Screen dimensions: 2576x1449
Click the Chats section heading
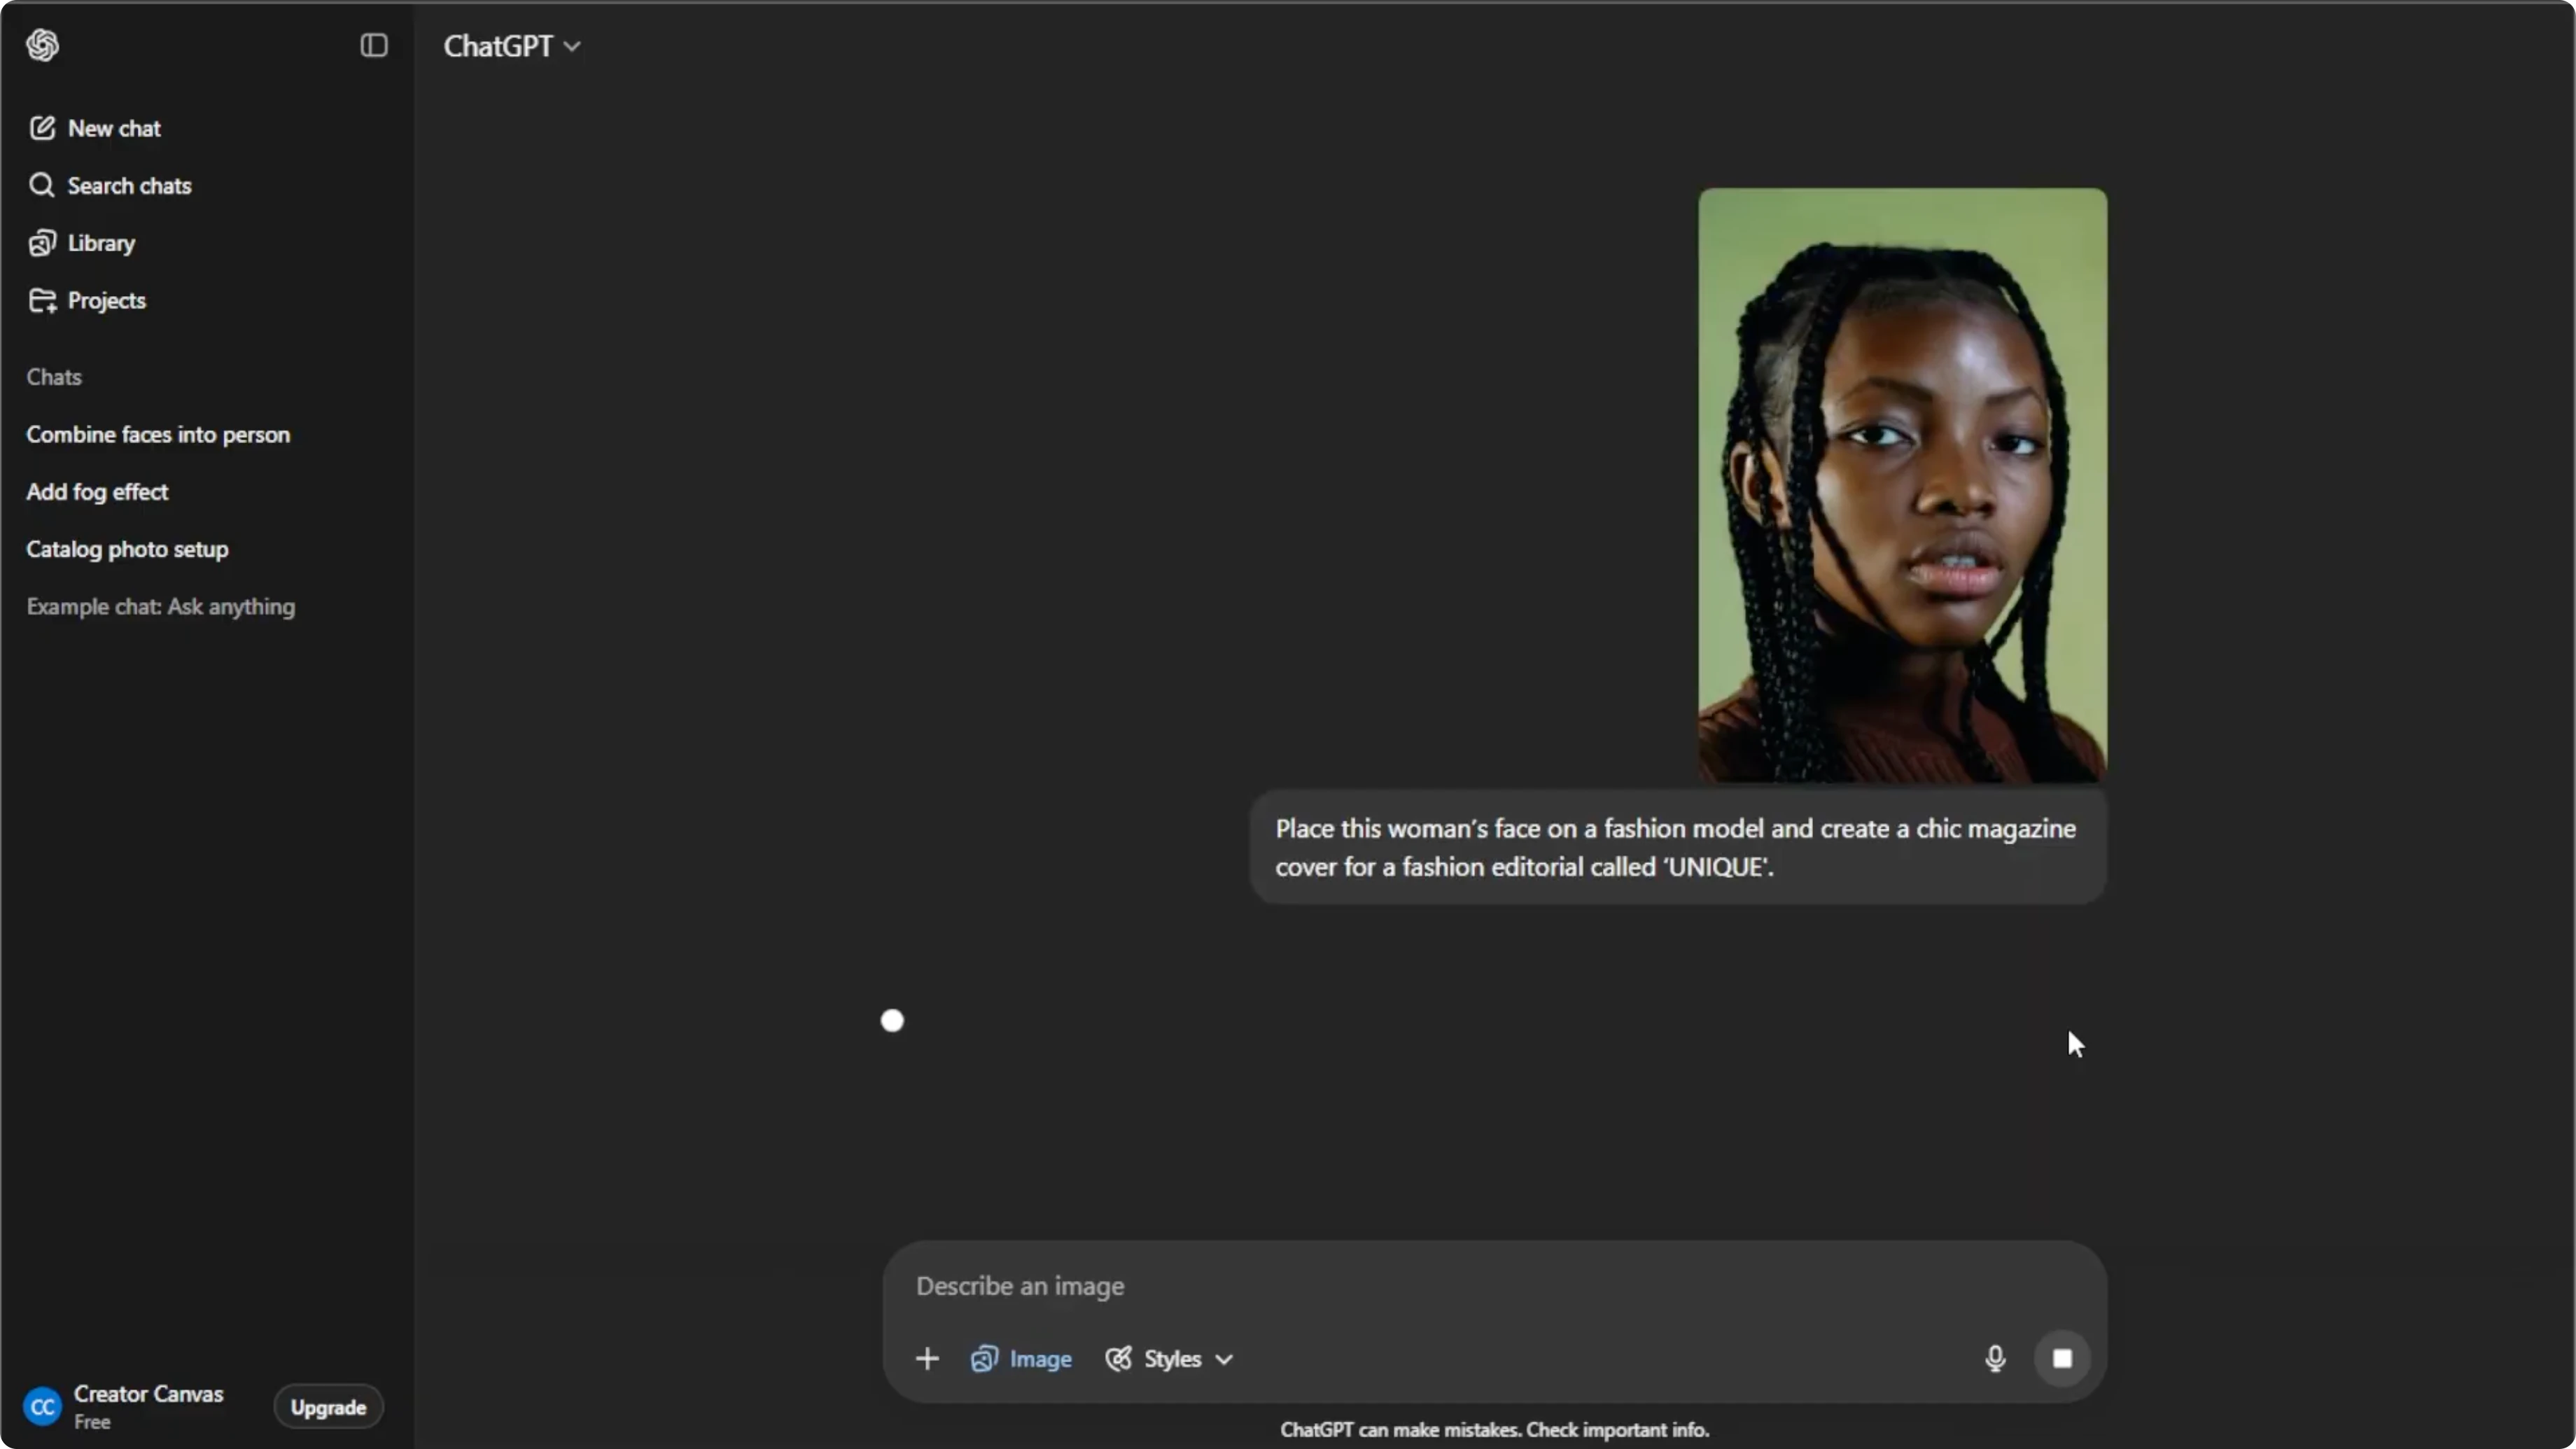coord(54,377)
